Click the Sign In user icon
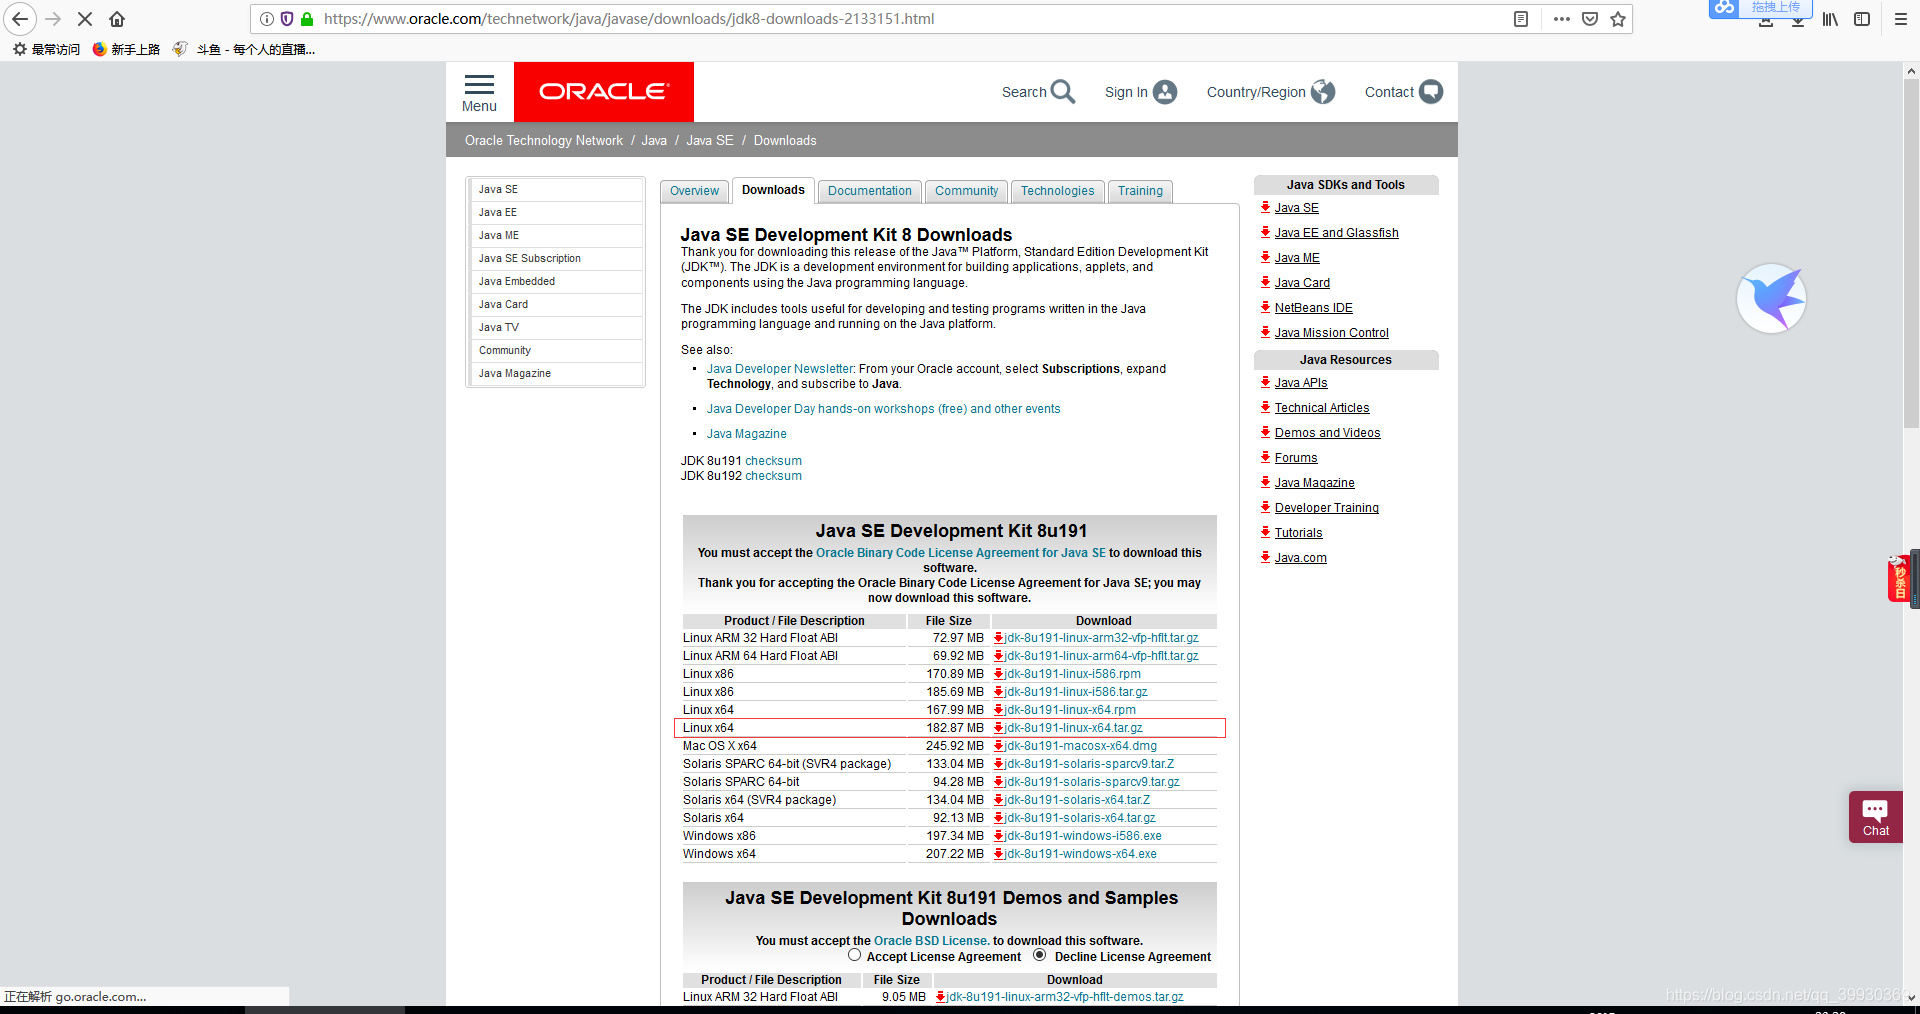Viewport: 1920px width, 1014px height. click(x=1165, y=92)
